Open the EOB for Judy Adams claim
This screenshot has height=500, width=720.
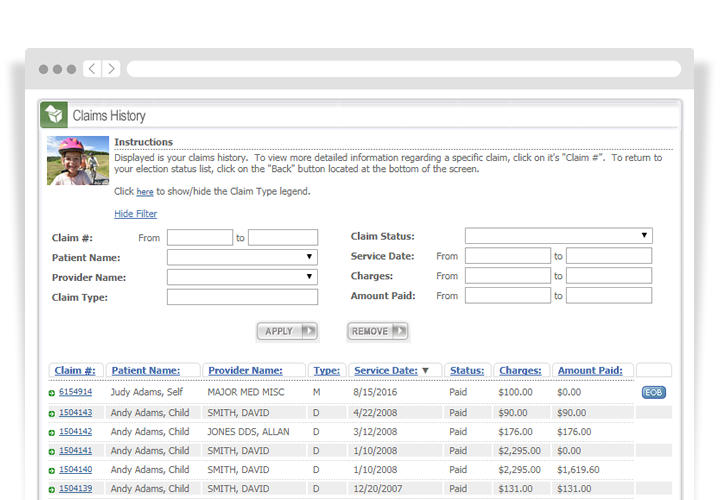click(x=653, y=393)
